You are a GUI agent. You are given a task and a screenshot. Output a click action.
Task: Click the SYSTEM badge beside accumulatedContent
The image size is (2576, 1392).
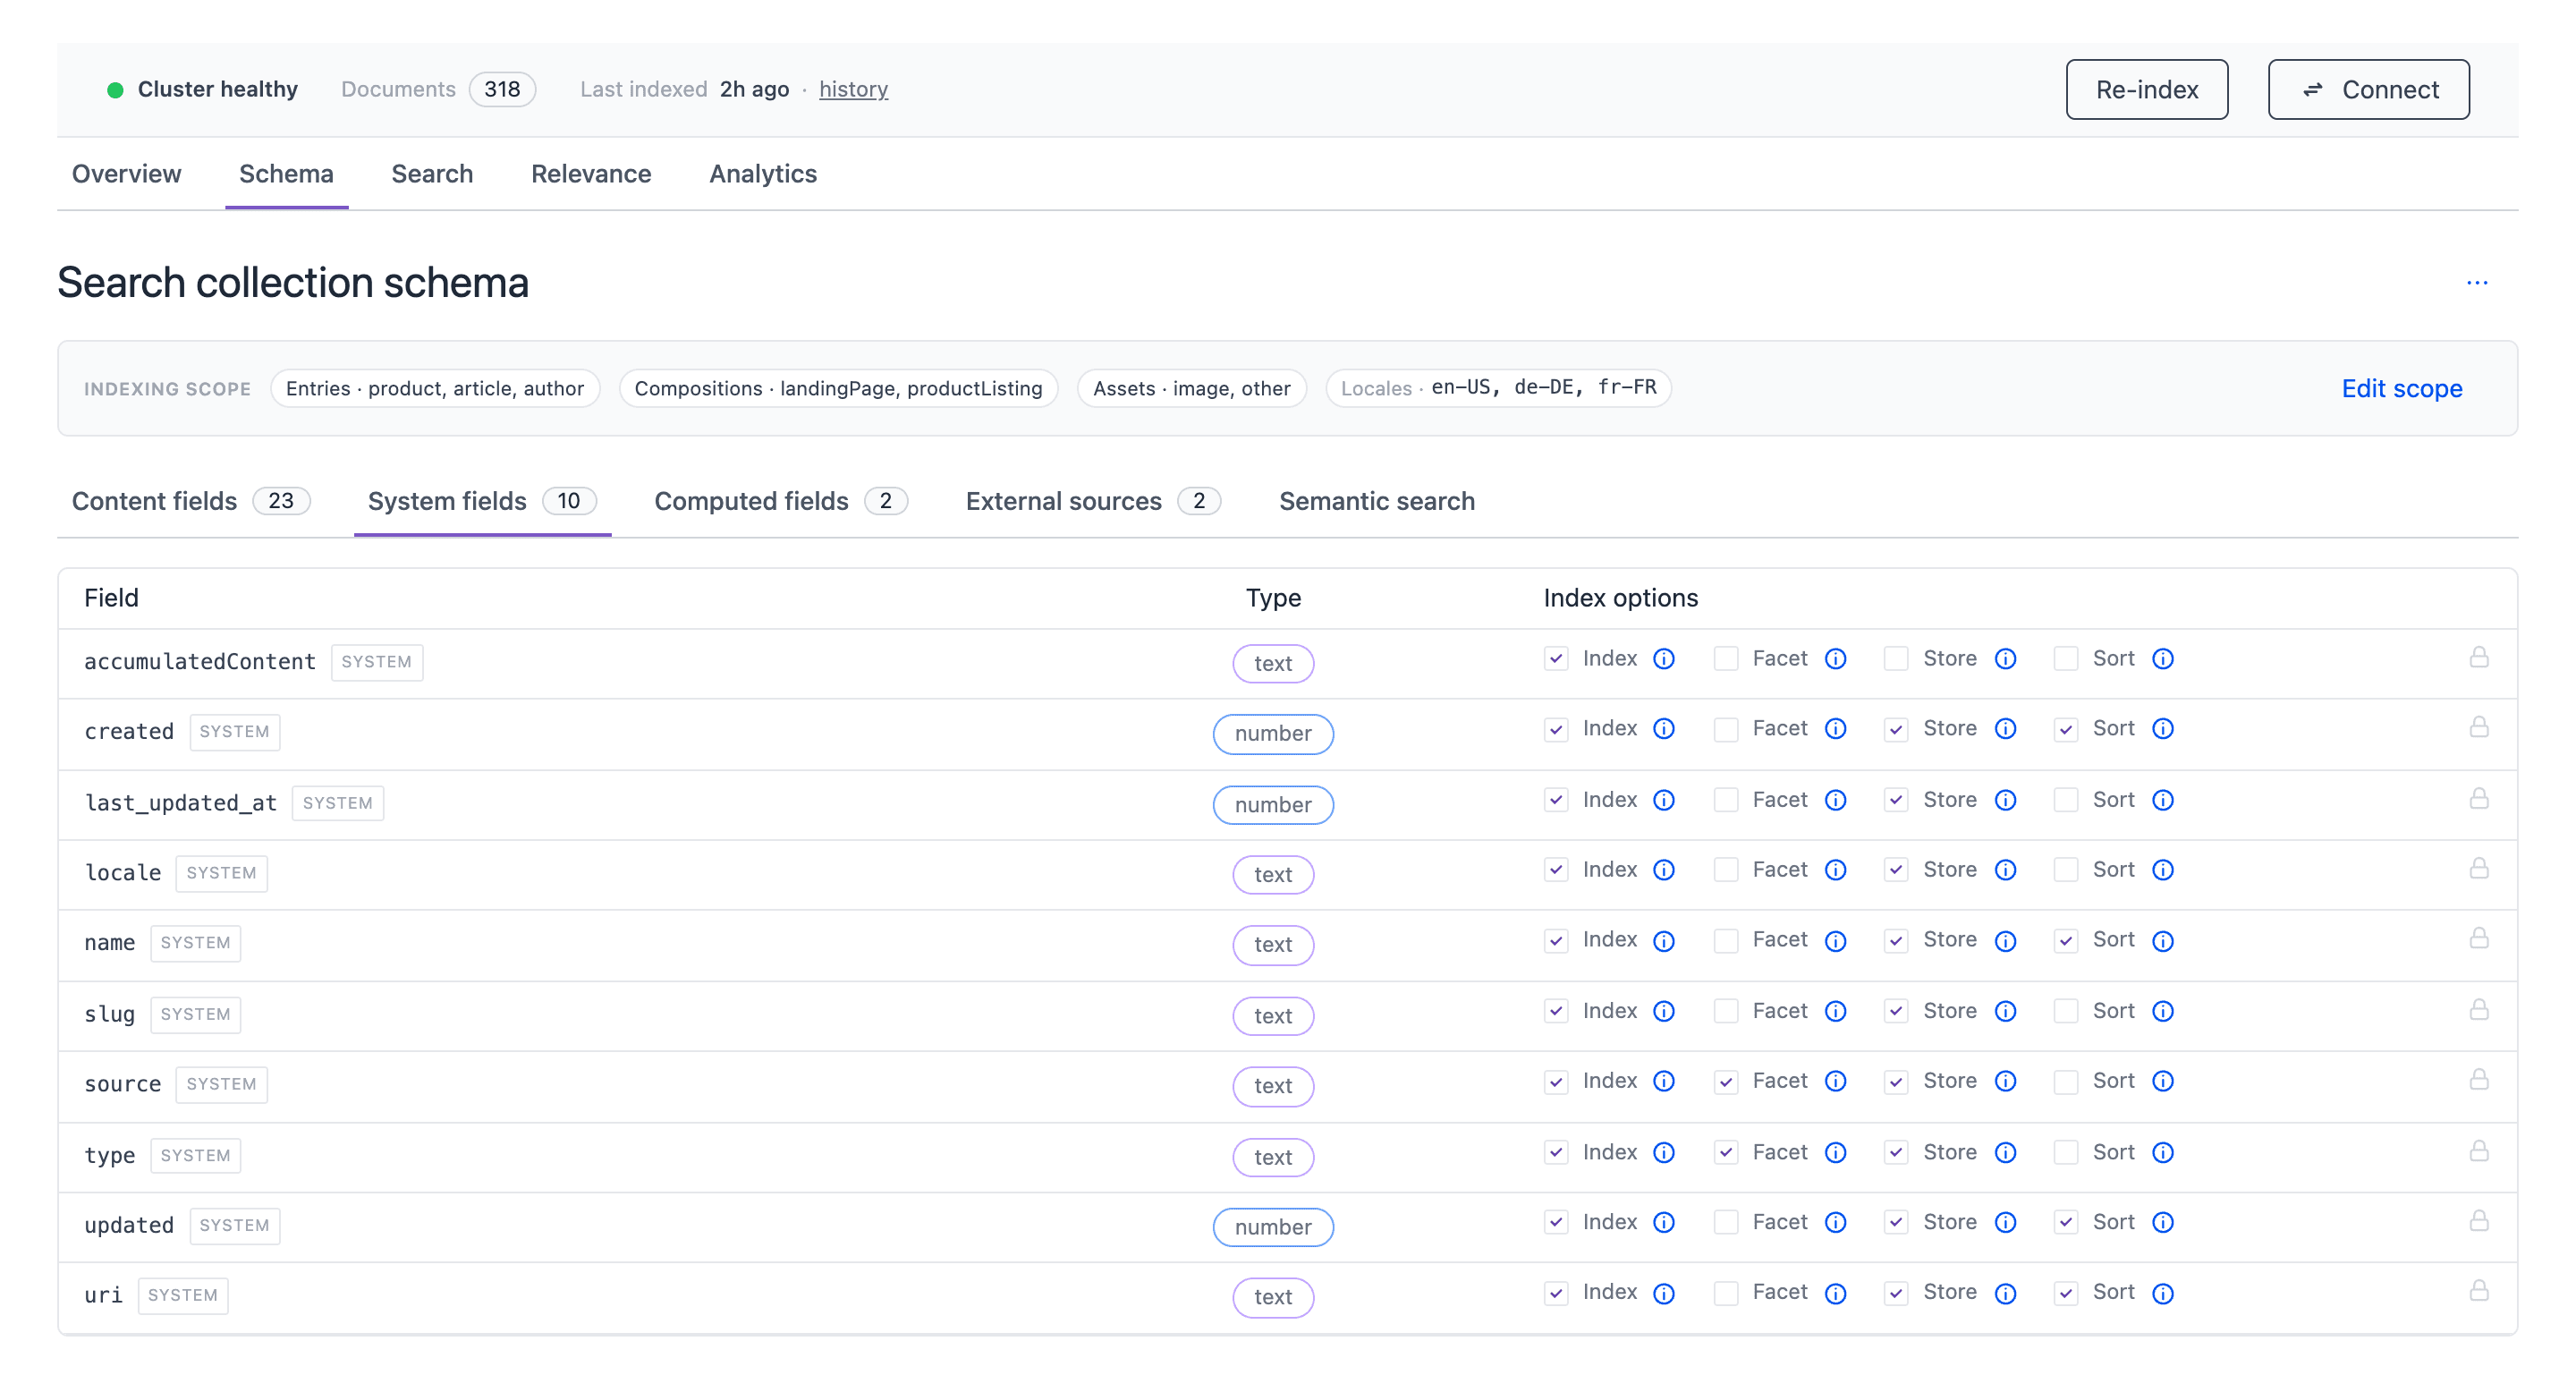click(x=376, y=662)
